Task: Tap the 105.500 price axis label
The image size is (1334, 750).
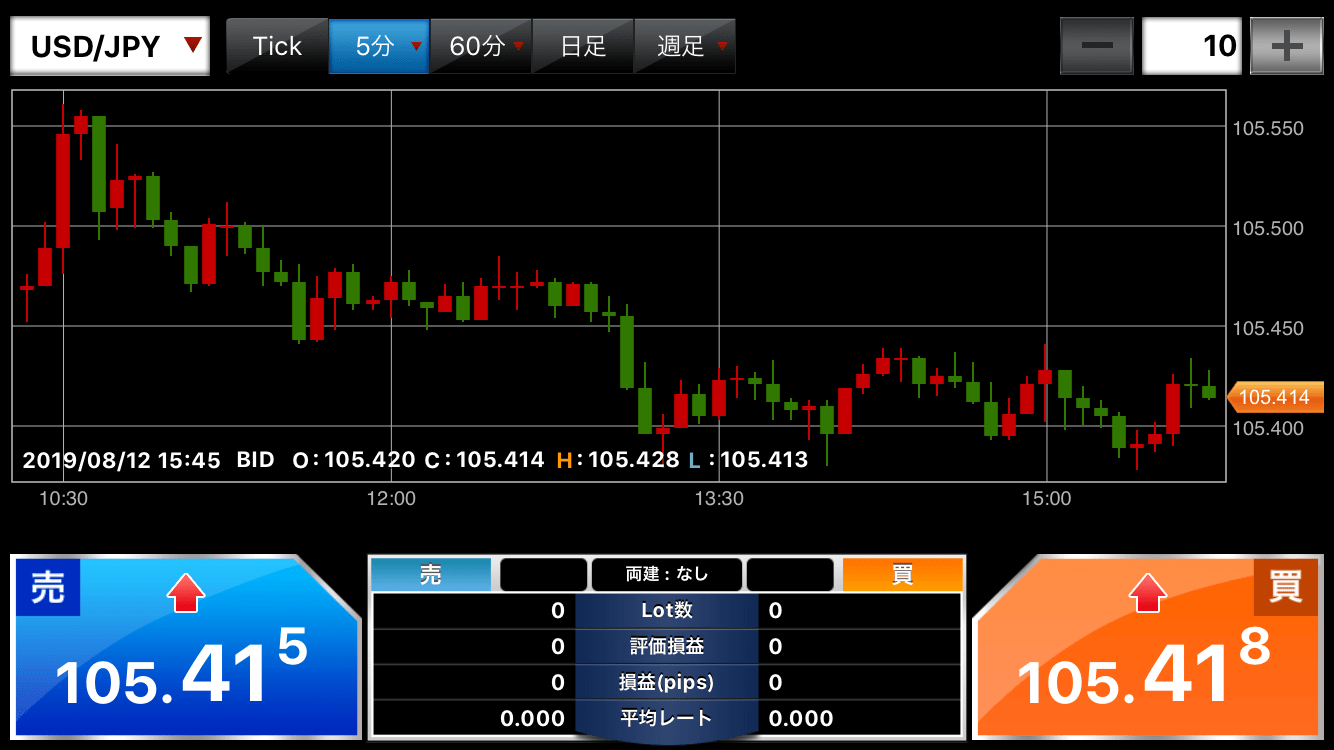Action: 1268,228
